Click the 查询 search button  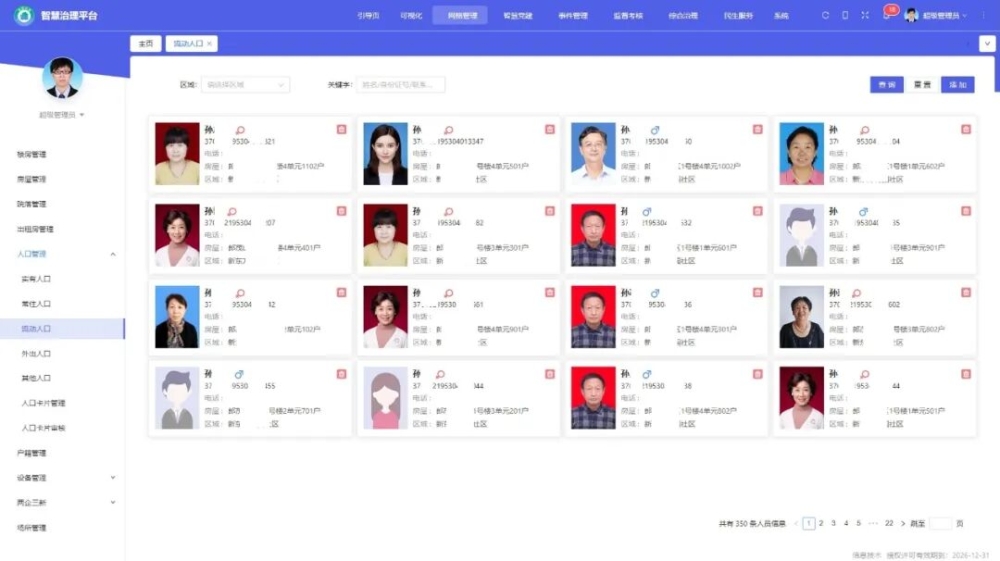(886, 85)
